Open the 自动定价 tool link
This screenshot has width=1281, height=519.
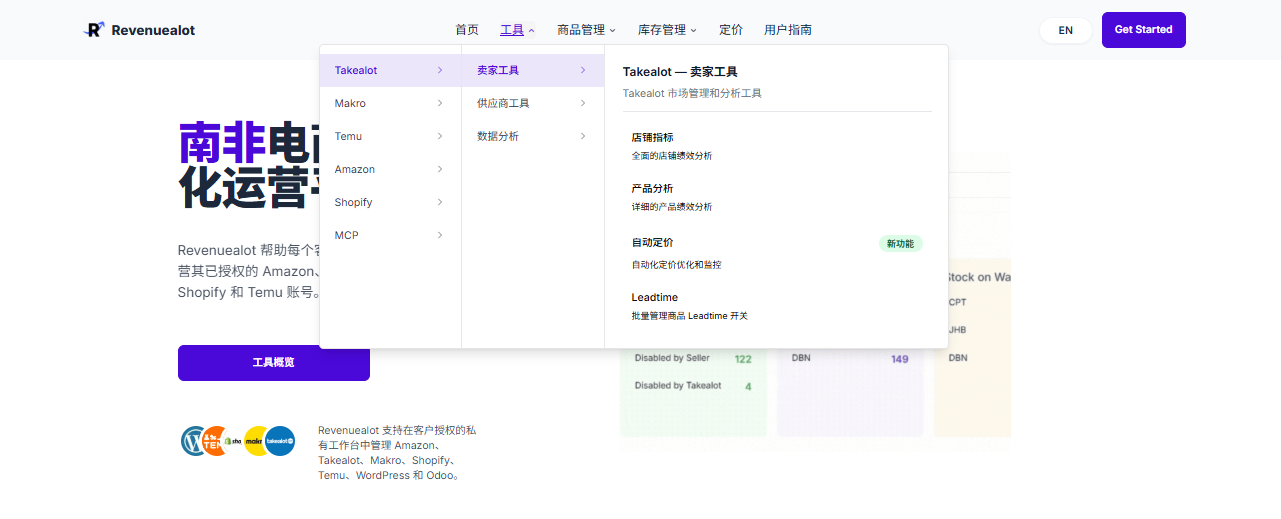point(775,253)
